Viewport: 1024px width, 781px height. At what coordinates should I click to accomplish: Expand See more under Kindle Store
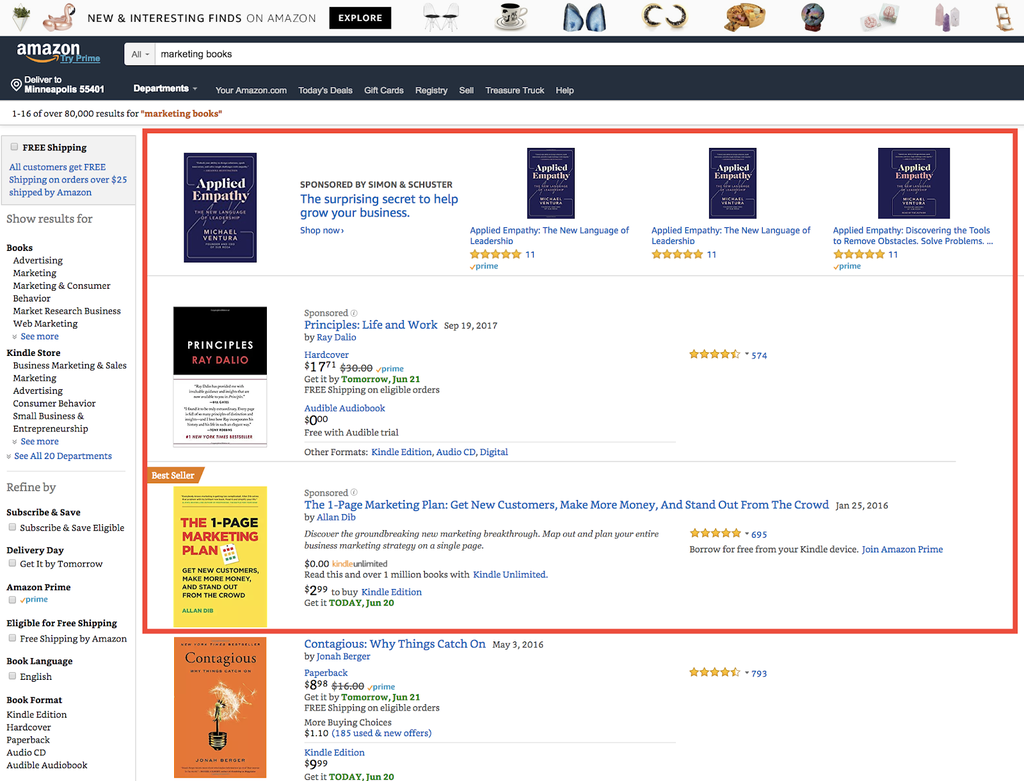(x=39, y=441)
